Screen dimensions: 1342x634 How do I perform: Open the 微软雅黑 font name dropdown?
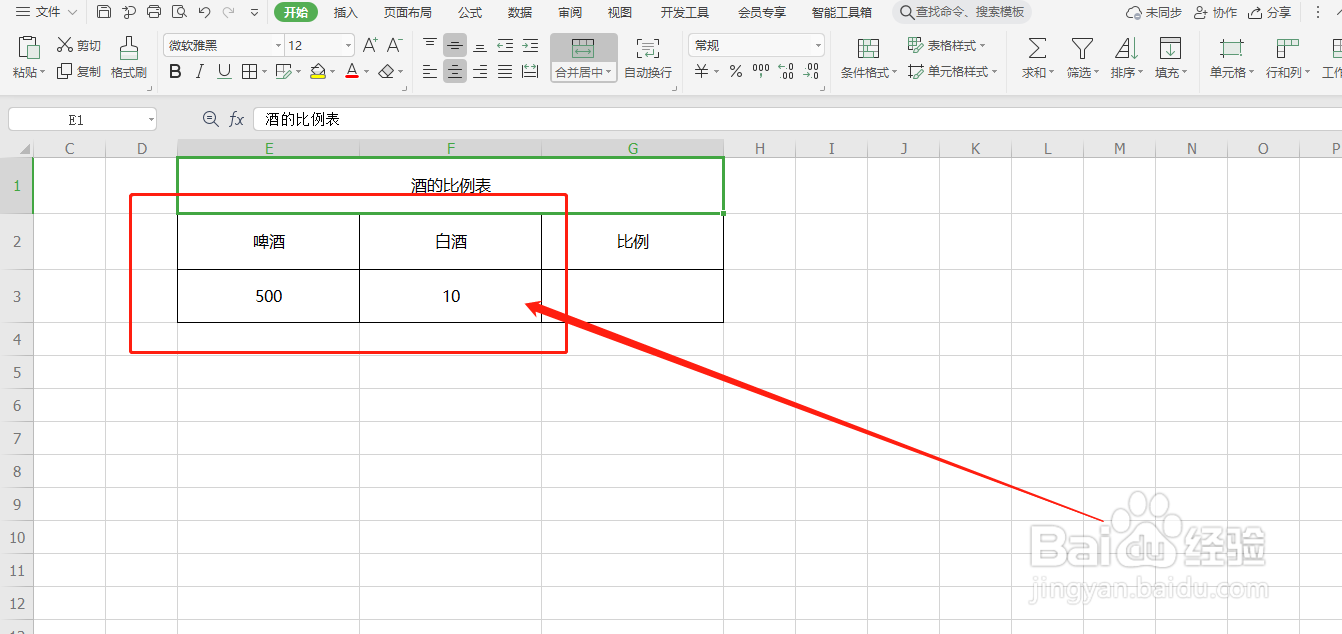click(x=278, y=46)
